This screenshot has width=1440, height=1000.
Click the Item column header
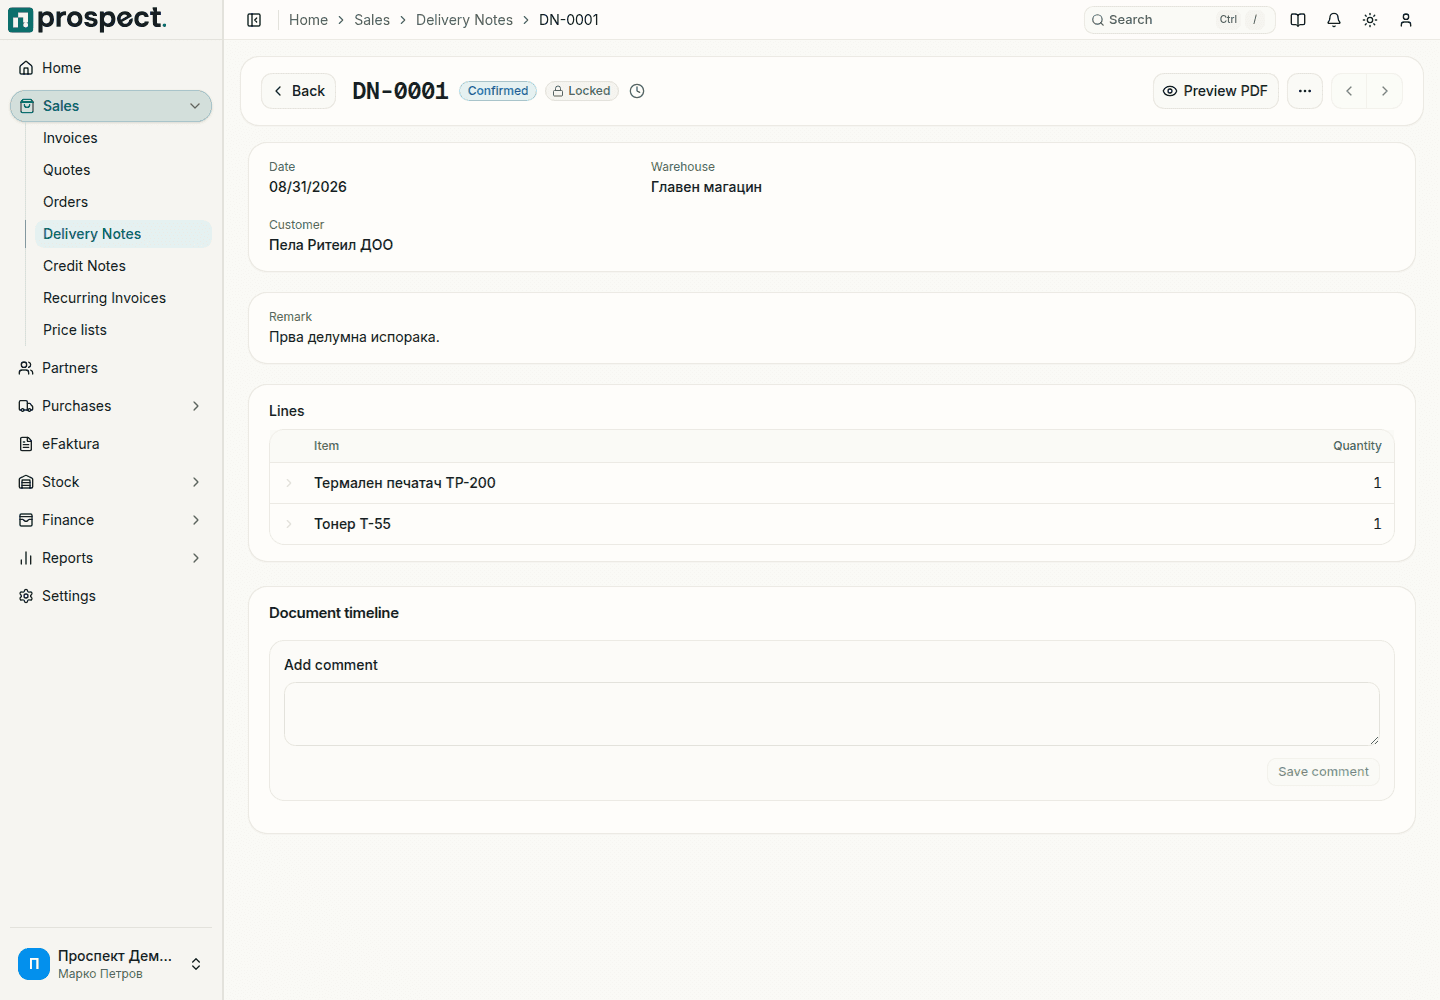(326, 446)
